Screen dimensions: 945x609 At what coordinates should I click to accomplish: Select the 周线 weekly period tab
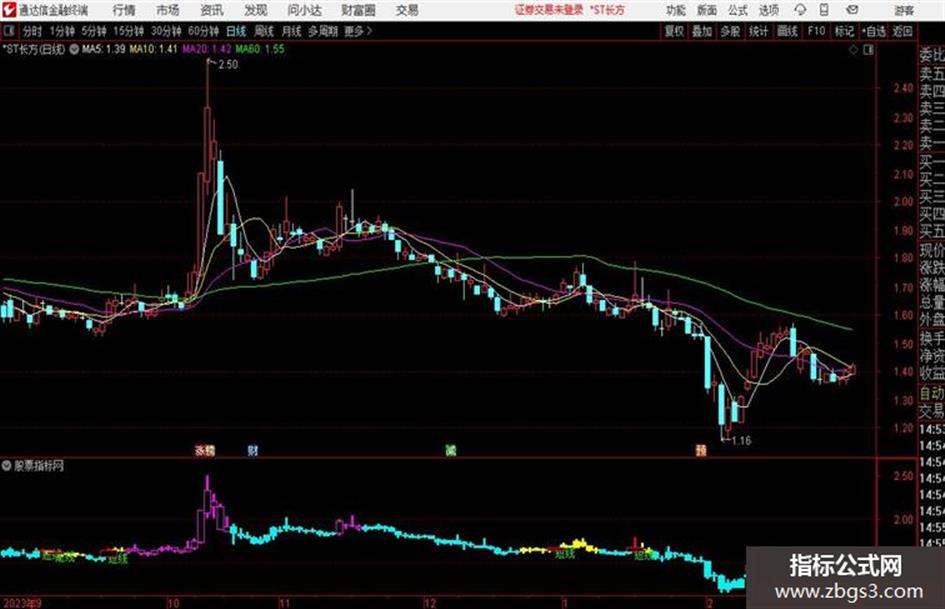coord(264,31)
